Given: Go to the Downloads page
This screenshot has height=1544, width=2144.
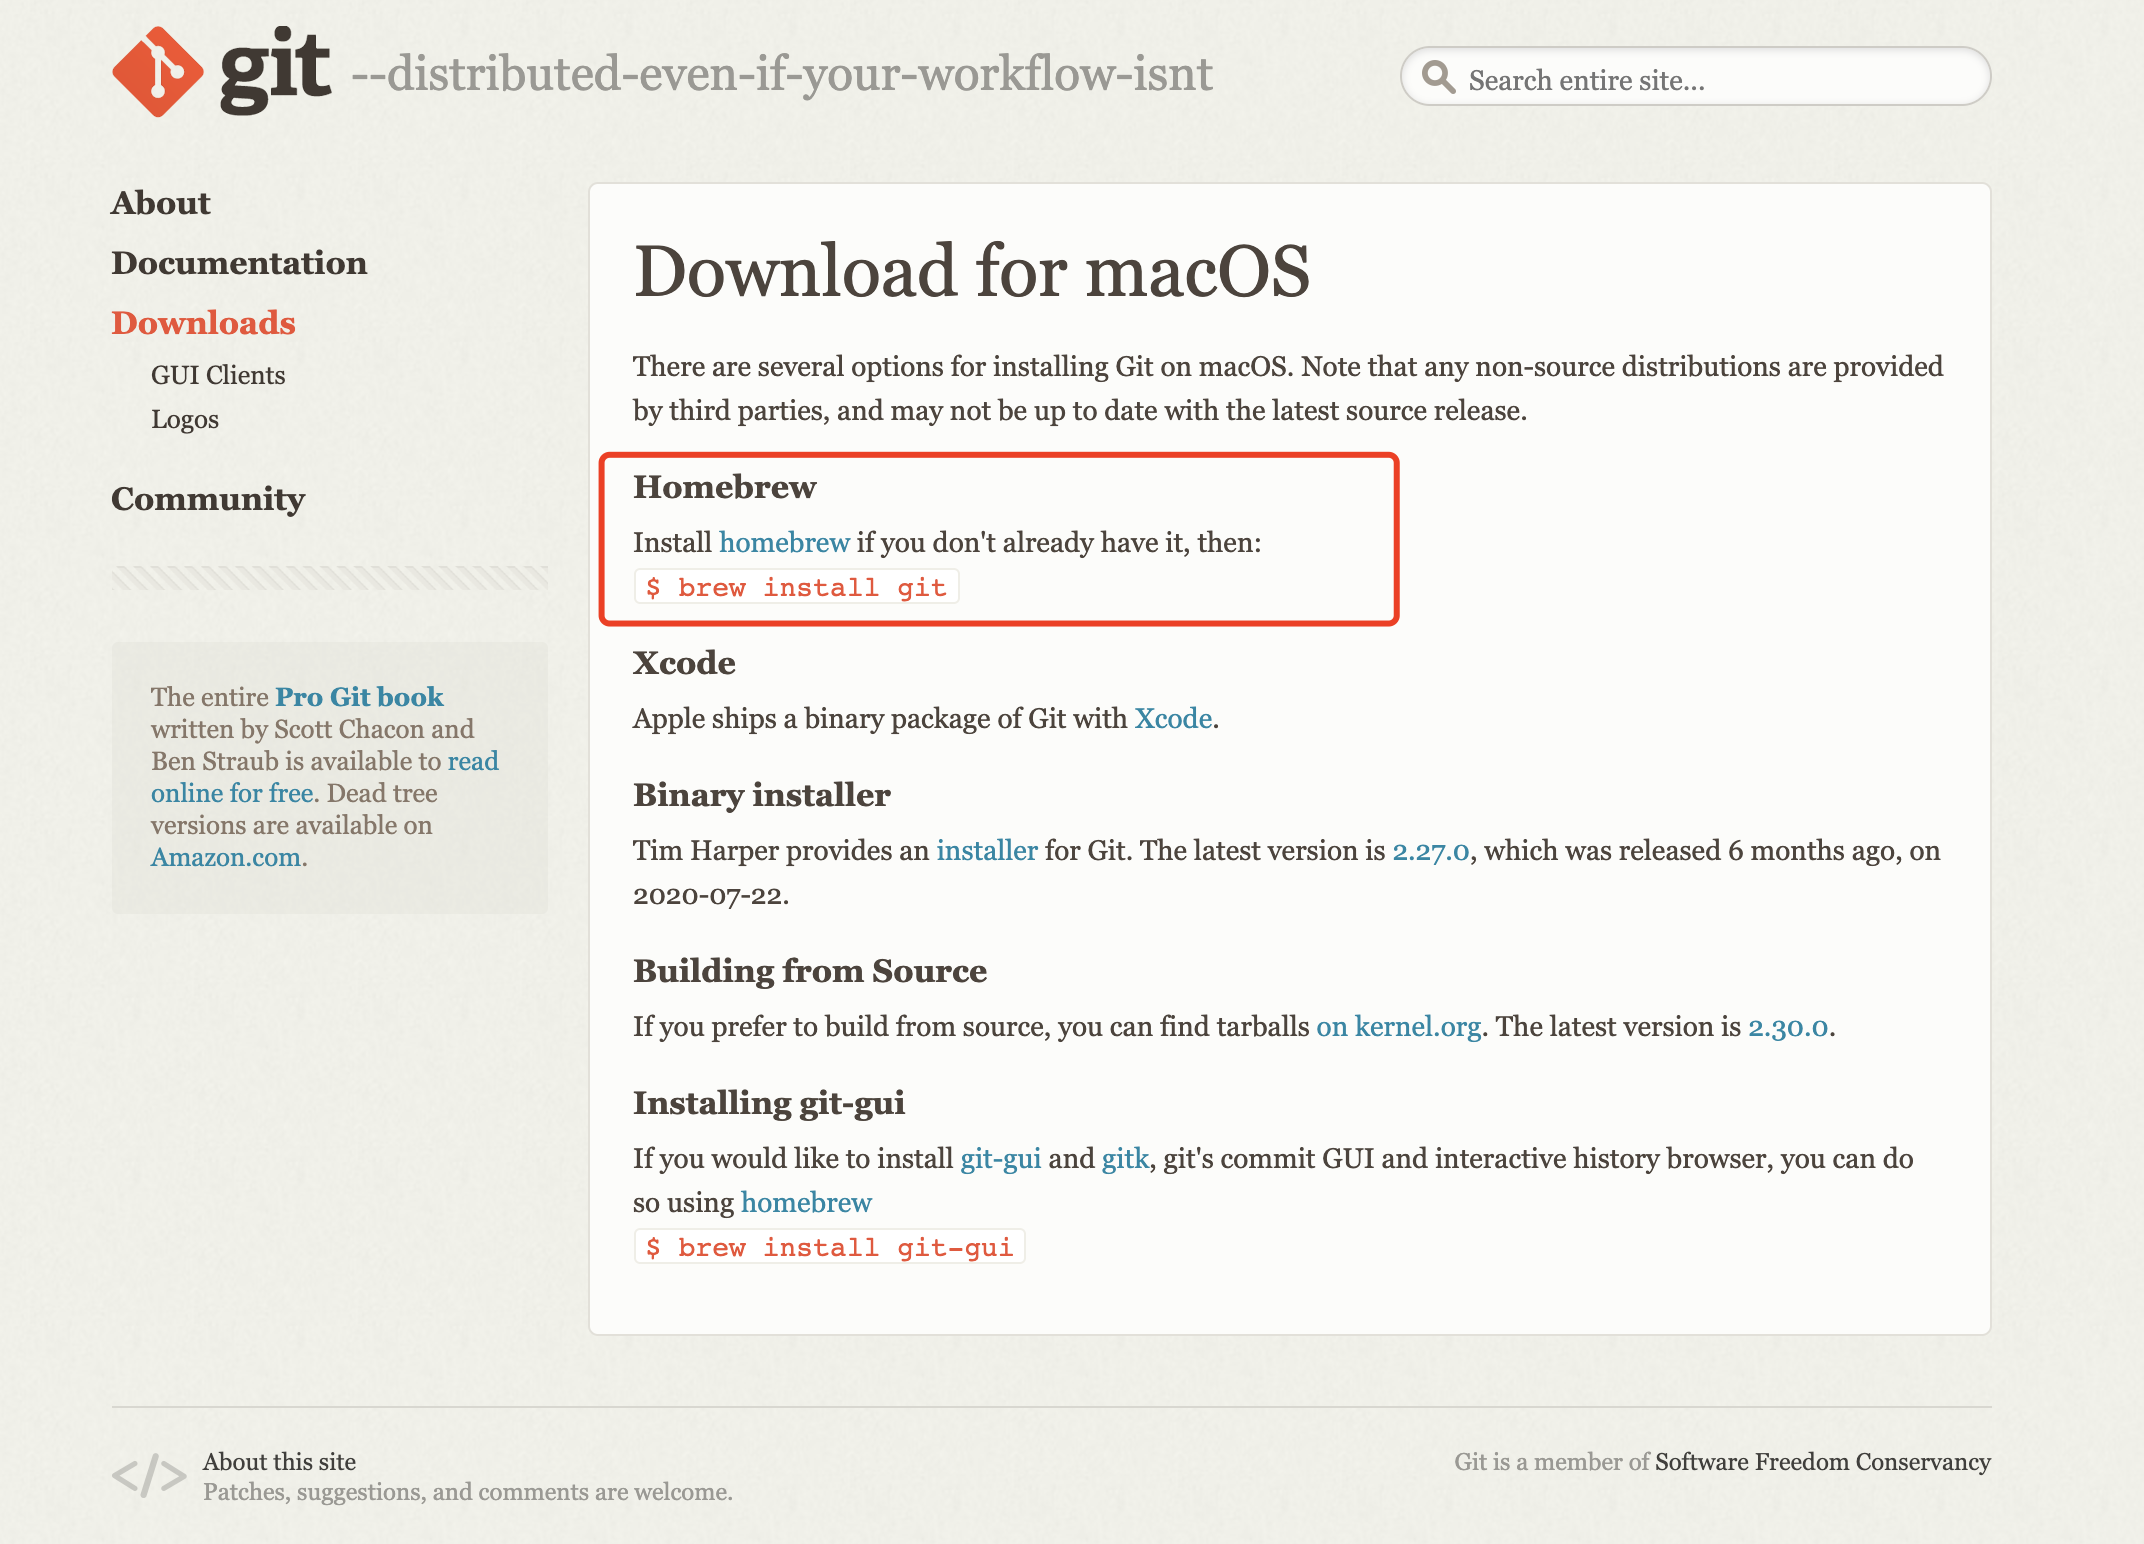Looking at the screenshot, I should coord(203,323).
